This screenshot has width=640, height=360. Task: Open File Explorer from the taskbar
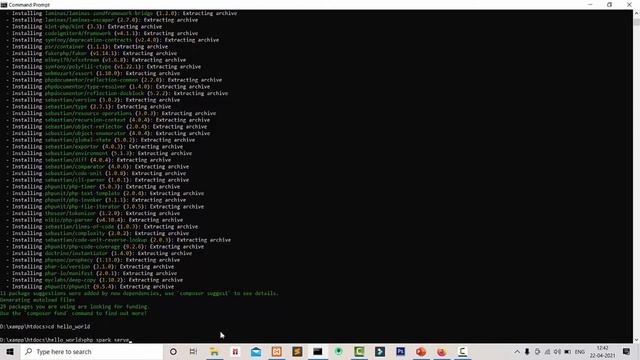(214, 351)
